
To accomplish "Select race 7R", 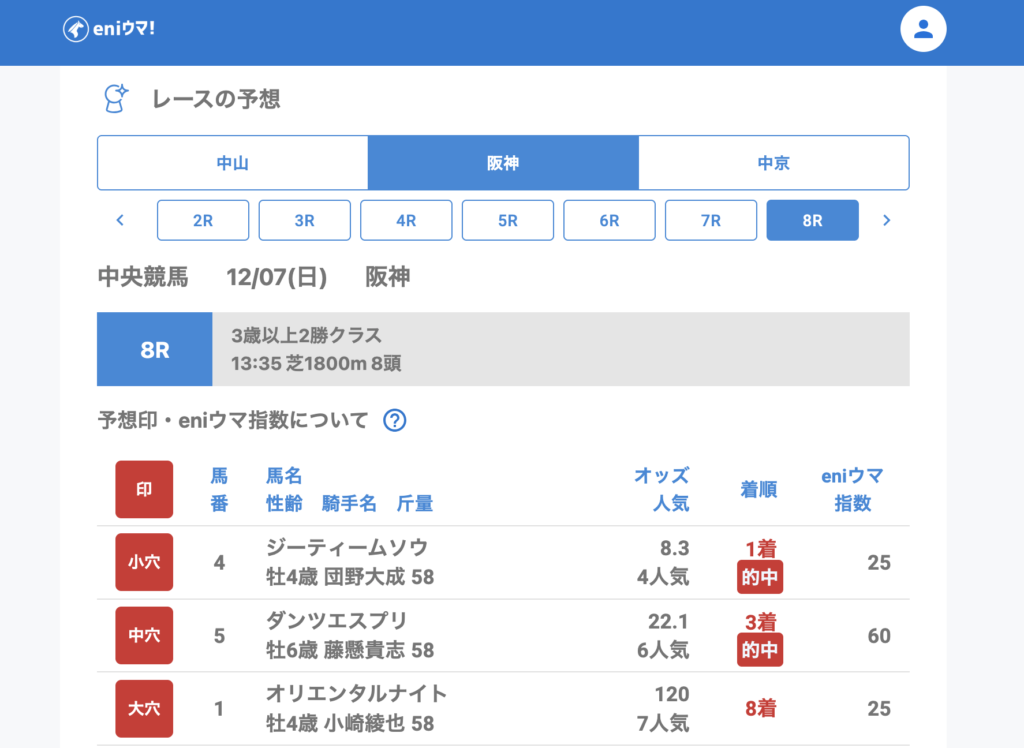I will coord(711,220).
